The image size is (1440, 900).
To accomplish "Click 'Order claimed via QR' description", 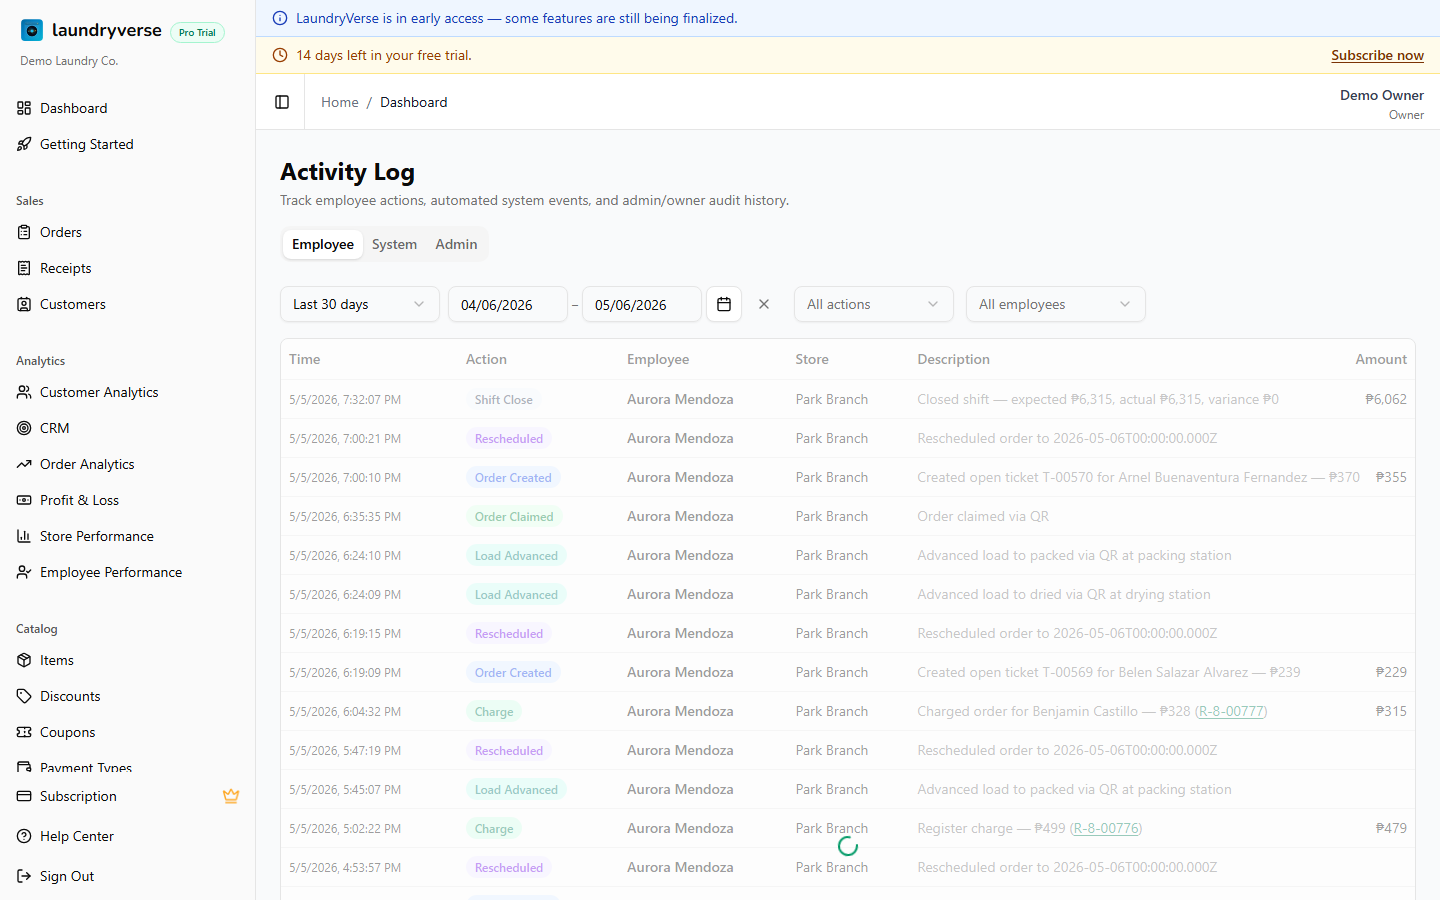I will coord(983,516).
